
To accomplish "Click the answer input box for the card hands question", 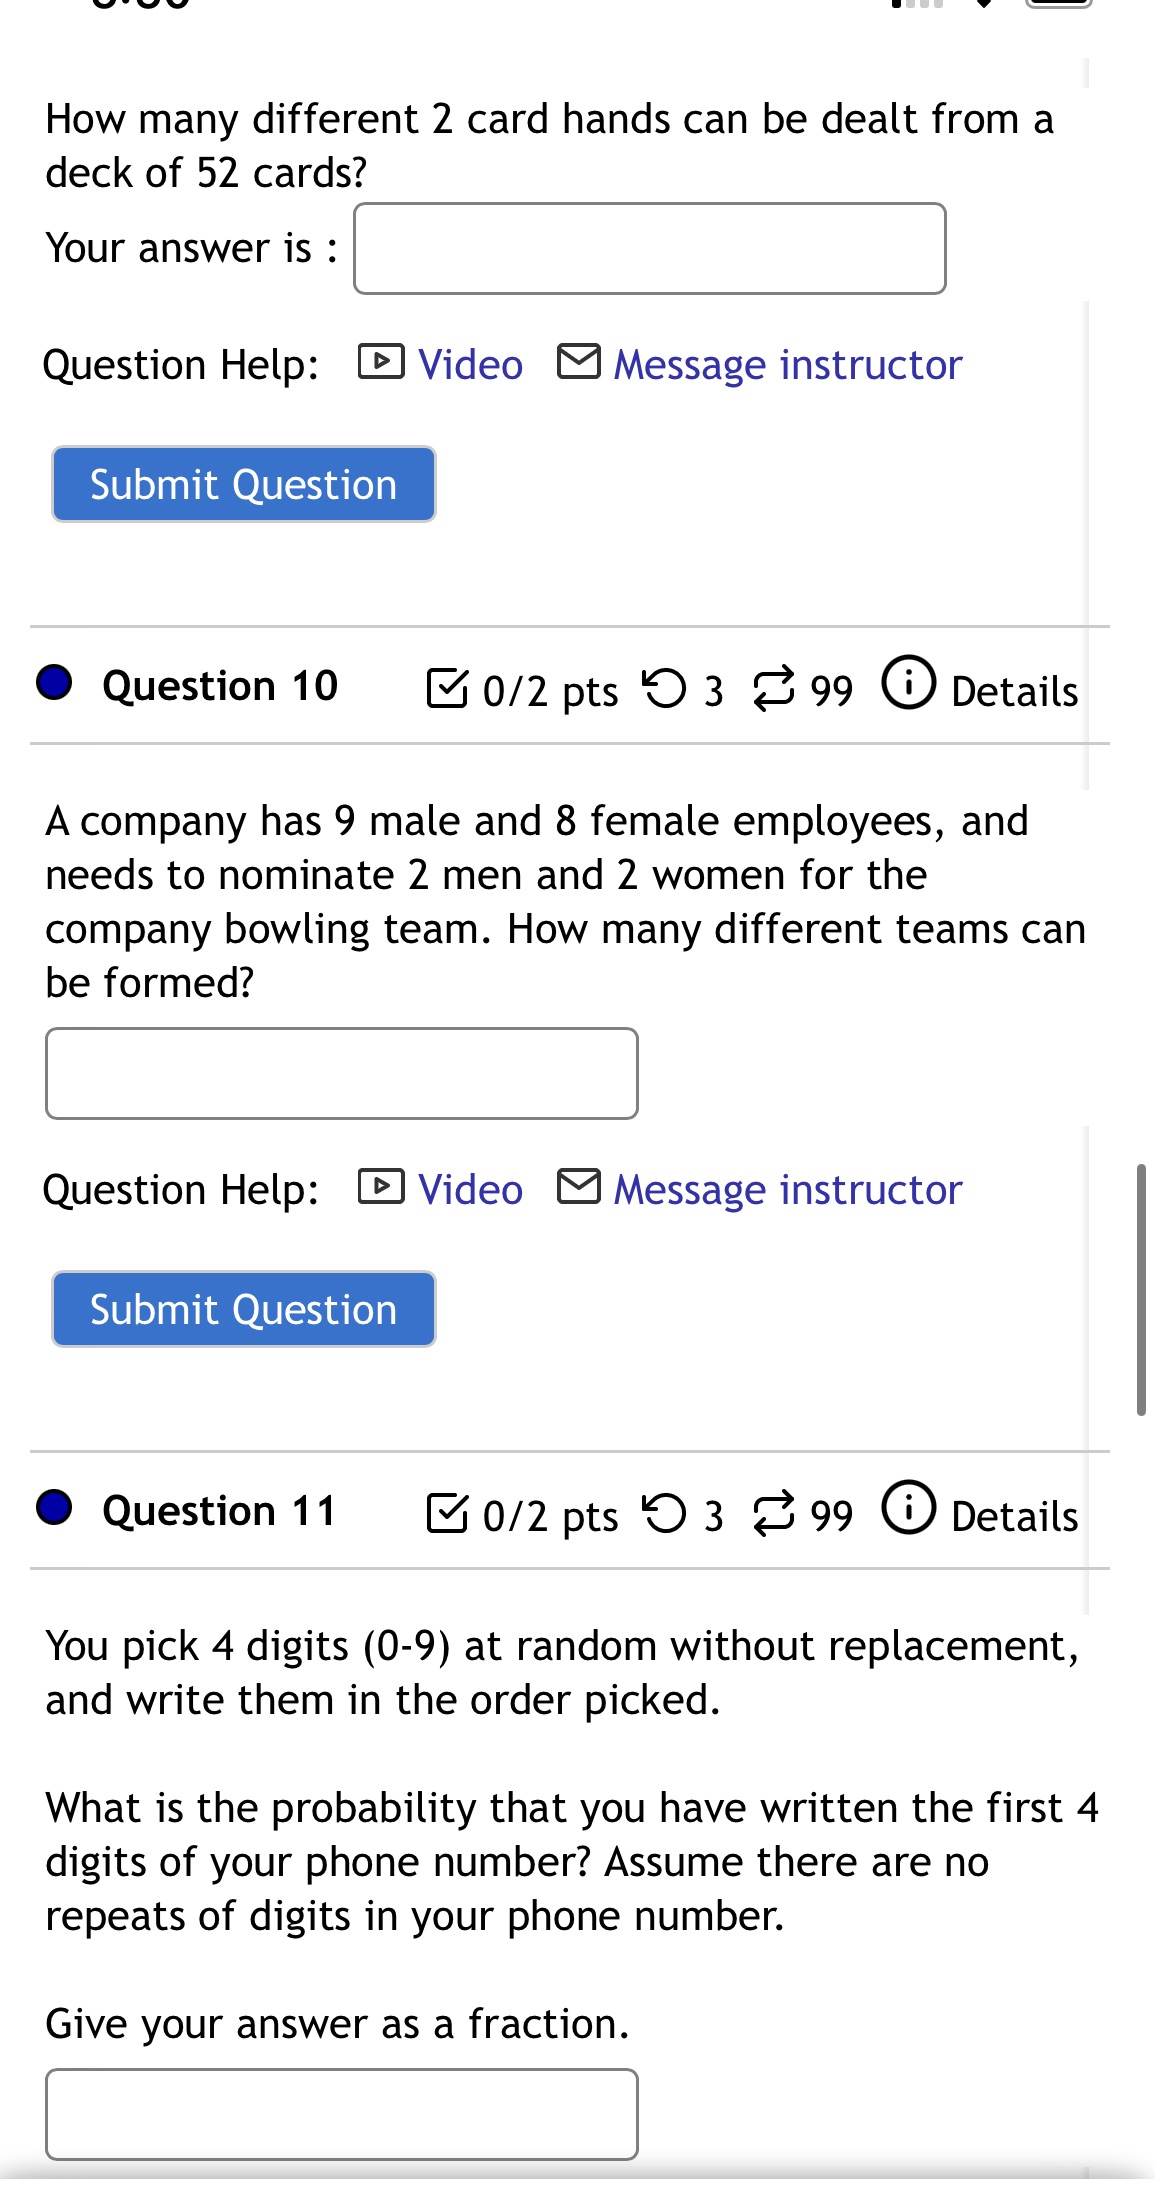I will [x=648, y=248].
